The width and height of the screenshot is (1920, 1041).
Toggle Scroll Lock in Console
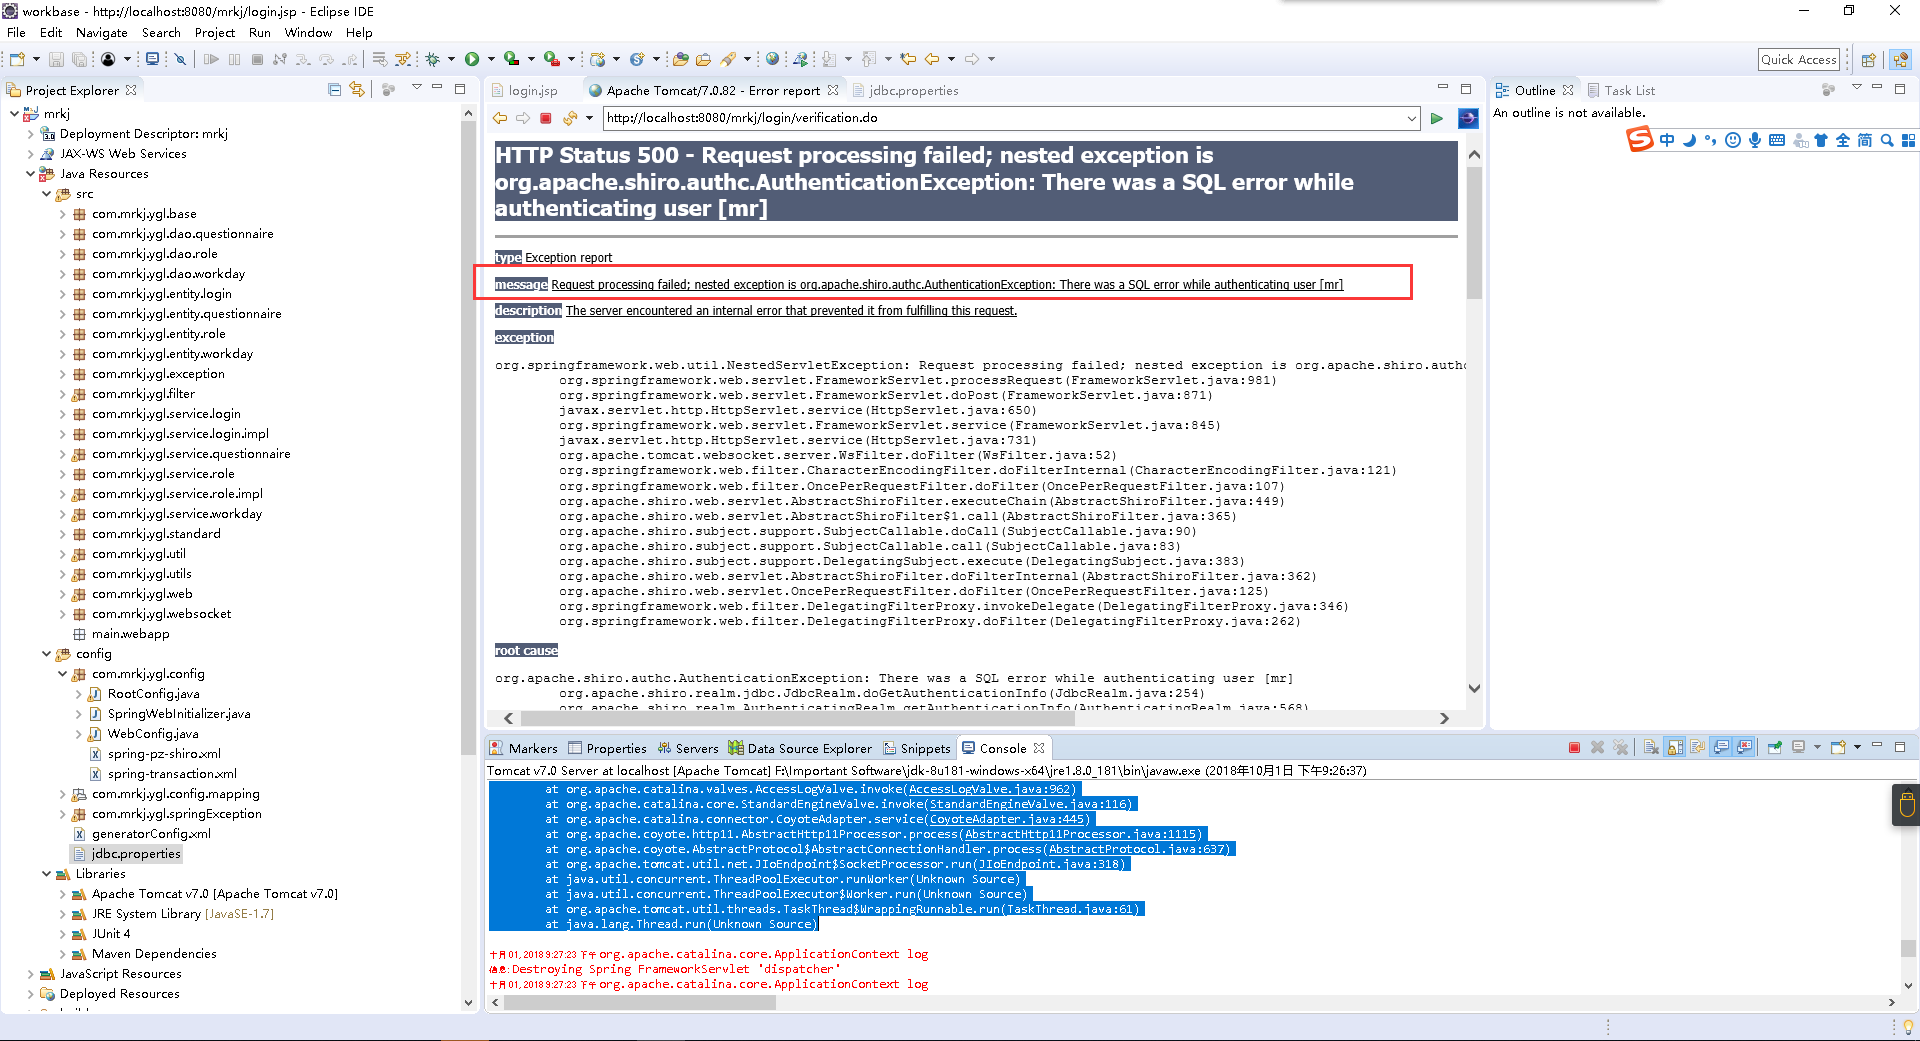[1675, 747]
